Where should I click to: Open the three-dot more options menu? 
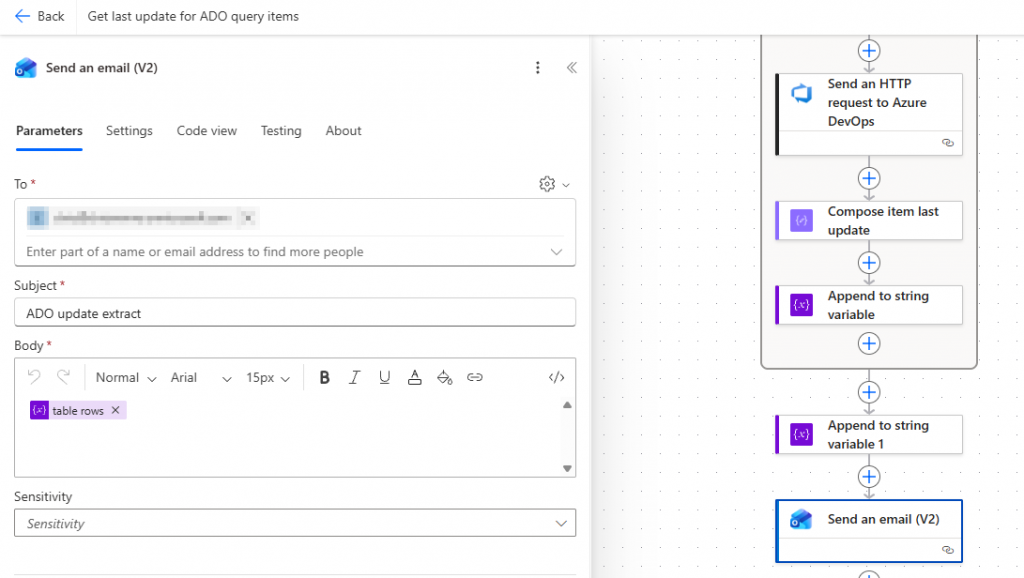(538, 68)
